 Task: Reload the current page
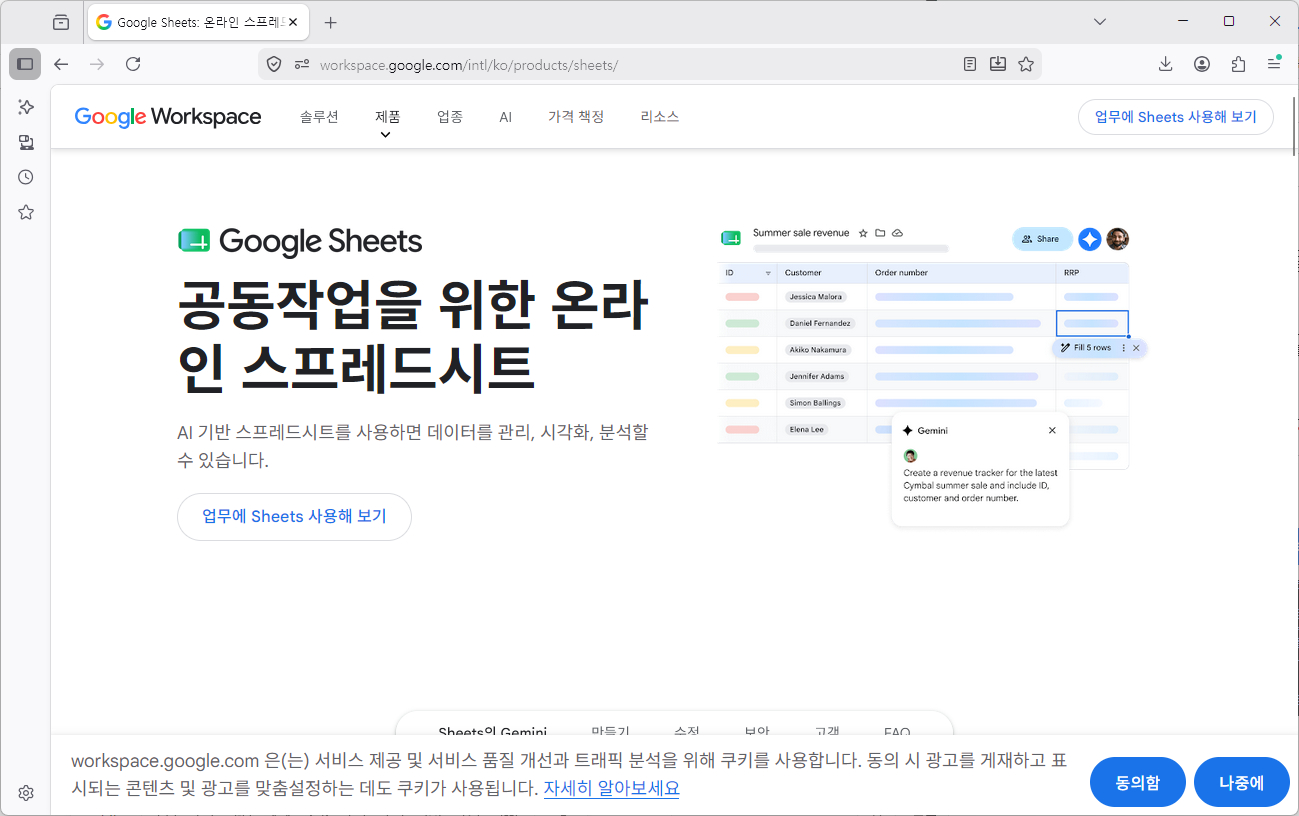click(x=133, y=64)
